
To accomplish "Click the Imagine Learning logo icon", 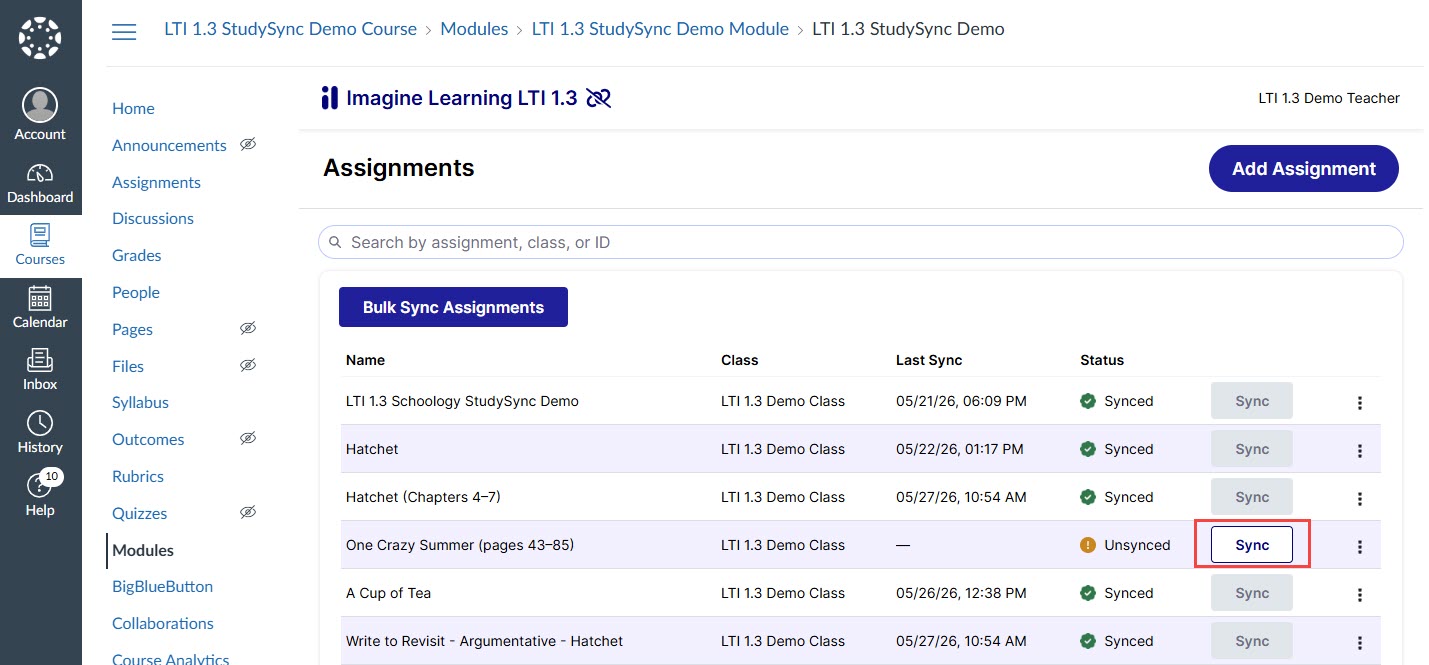I will tap(329, 98).
